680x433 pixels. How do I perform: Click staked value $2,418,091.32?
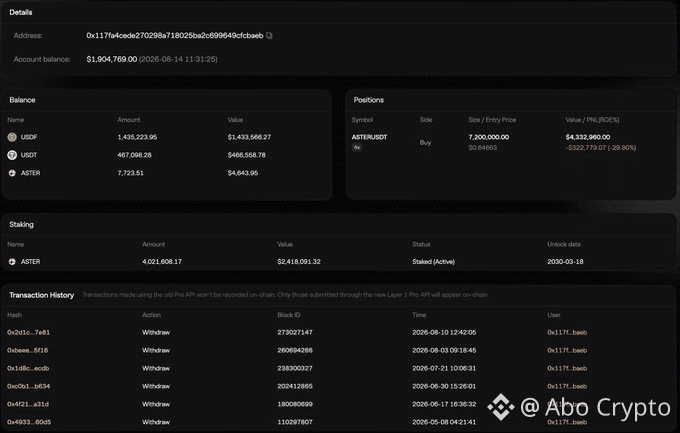pos(299,262)
